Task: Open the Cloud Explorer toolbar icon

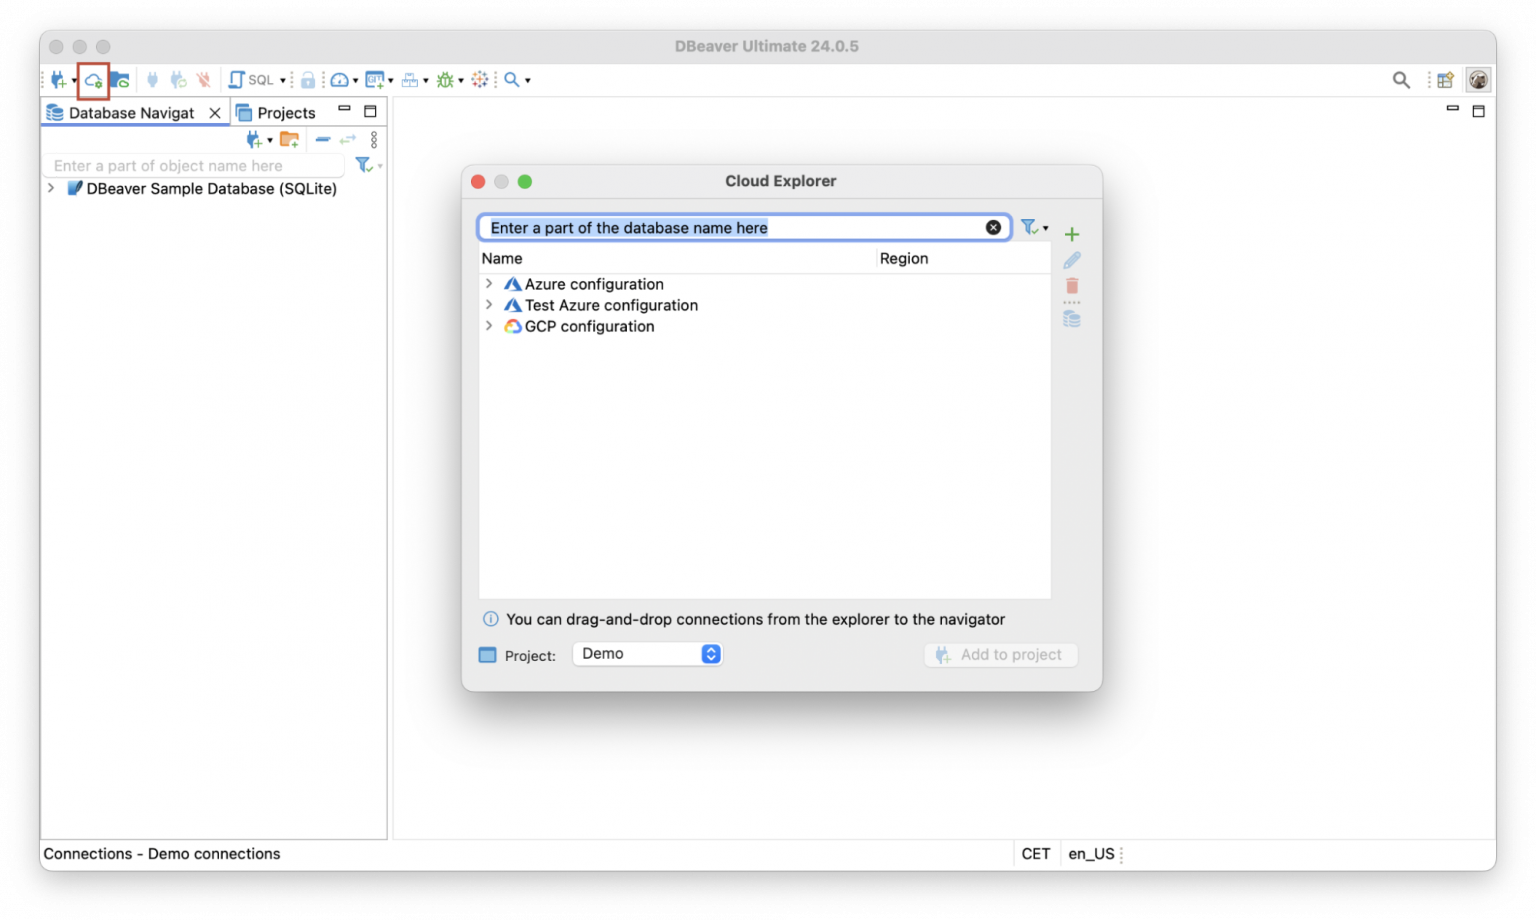Action: pos(92,80)
